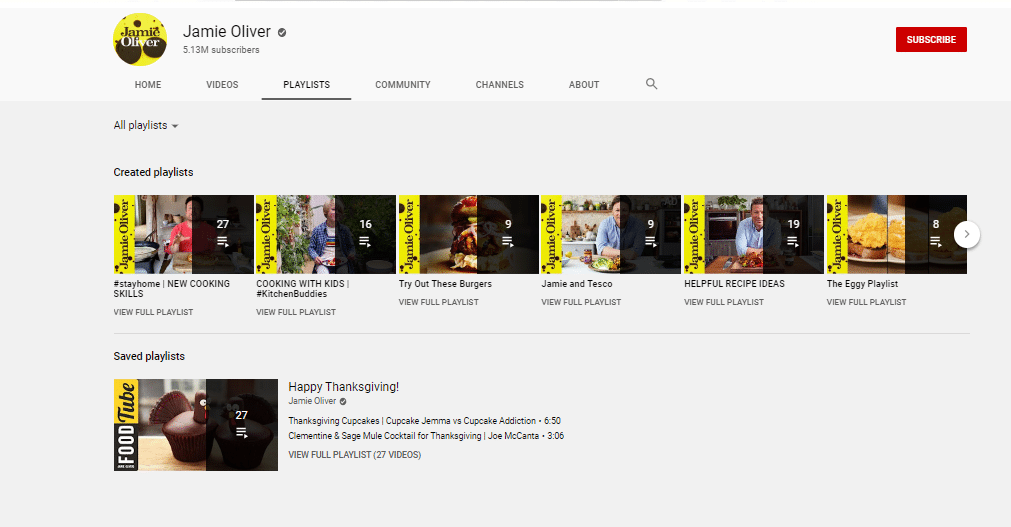The image size is (1011, 527).
Task: Open the 'Happy Thanksgiving!' playlist title
Action: click(x=344, y=387)
